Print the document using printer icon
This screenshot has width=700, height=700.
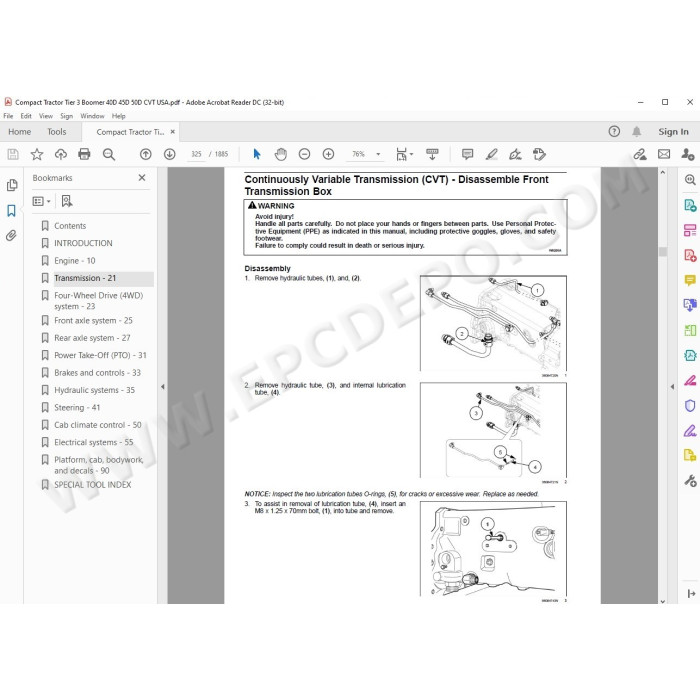(84, 154)
